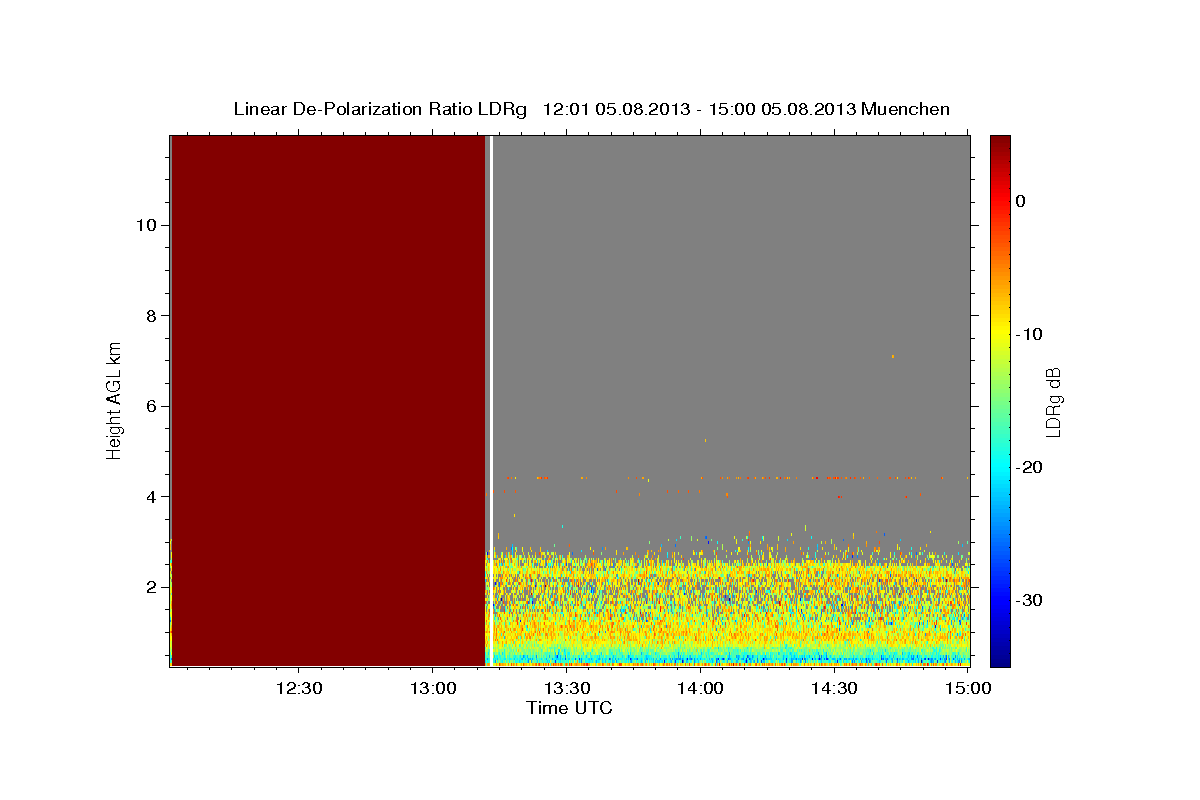Click the 14:30 time tick label
This screenshot has width=1200, height=800.
coord(834,688)
